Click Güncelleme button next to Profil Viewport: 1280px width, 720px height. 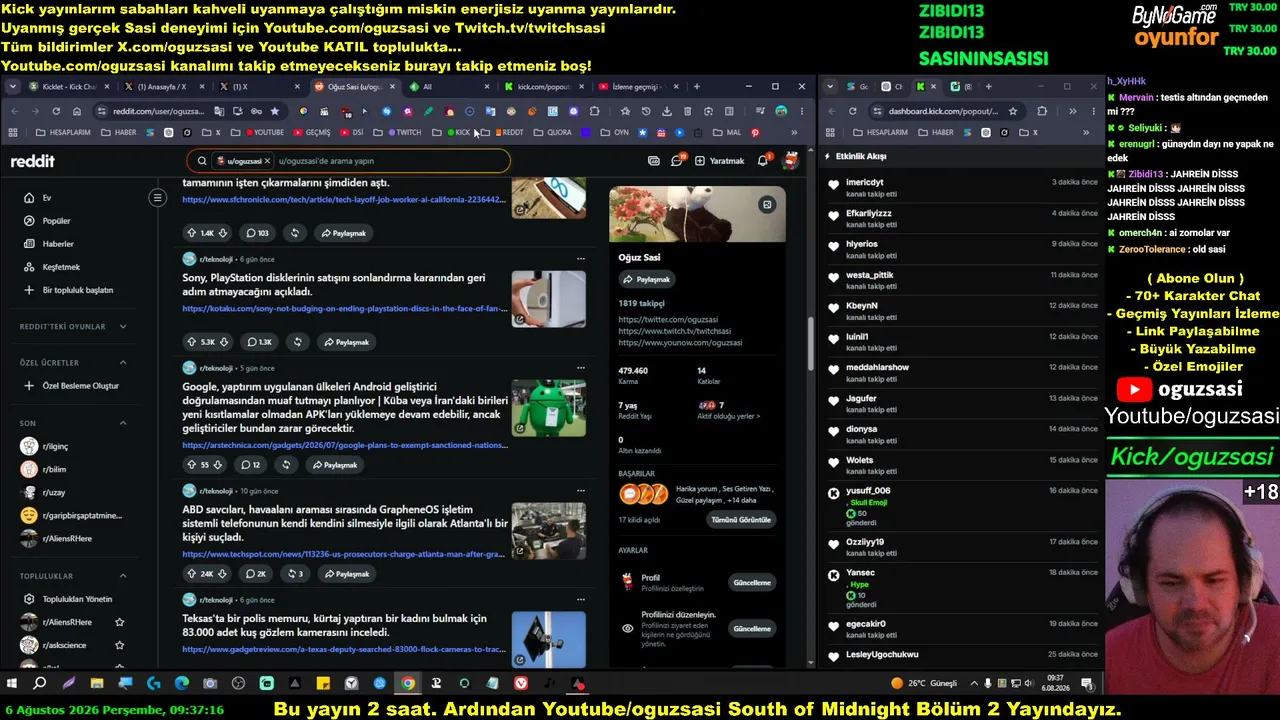click(752, 582)
